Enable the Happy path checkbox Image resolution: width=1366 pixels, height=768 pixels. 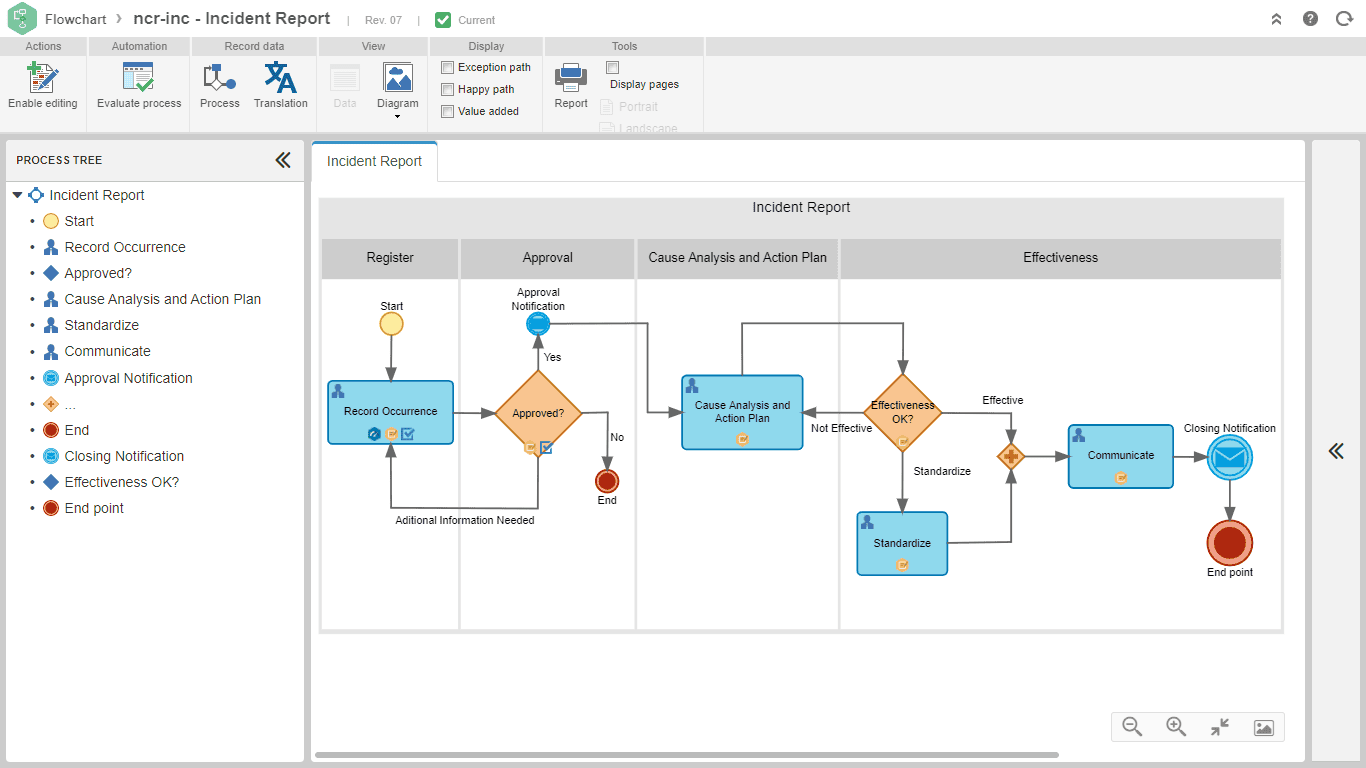tap(448, 89)
